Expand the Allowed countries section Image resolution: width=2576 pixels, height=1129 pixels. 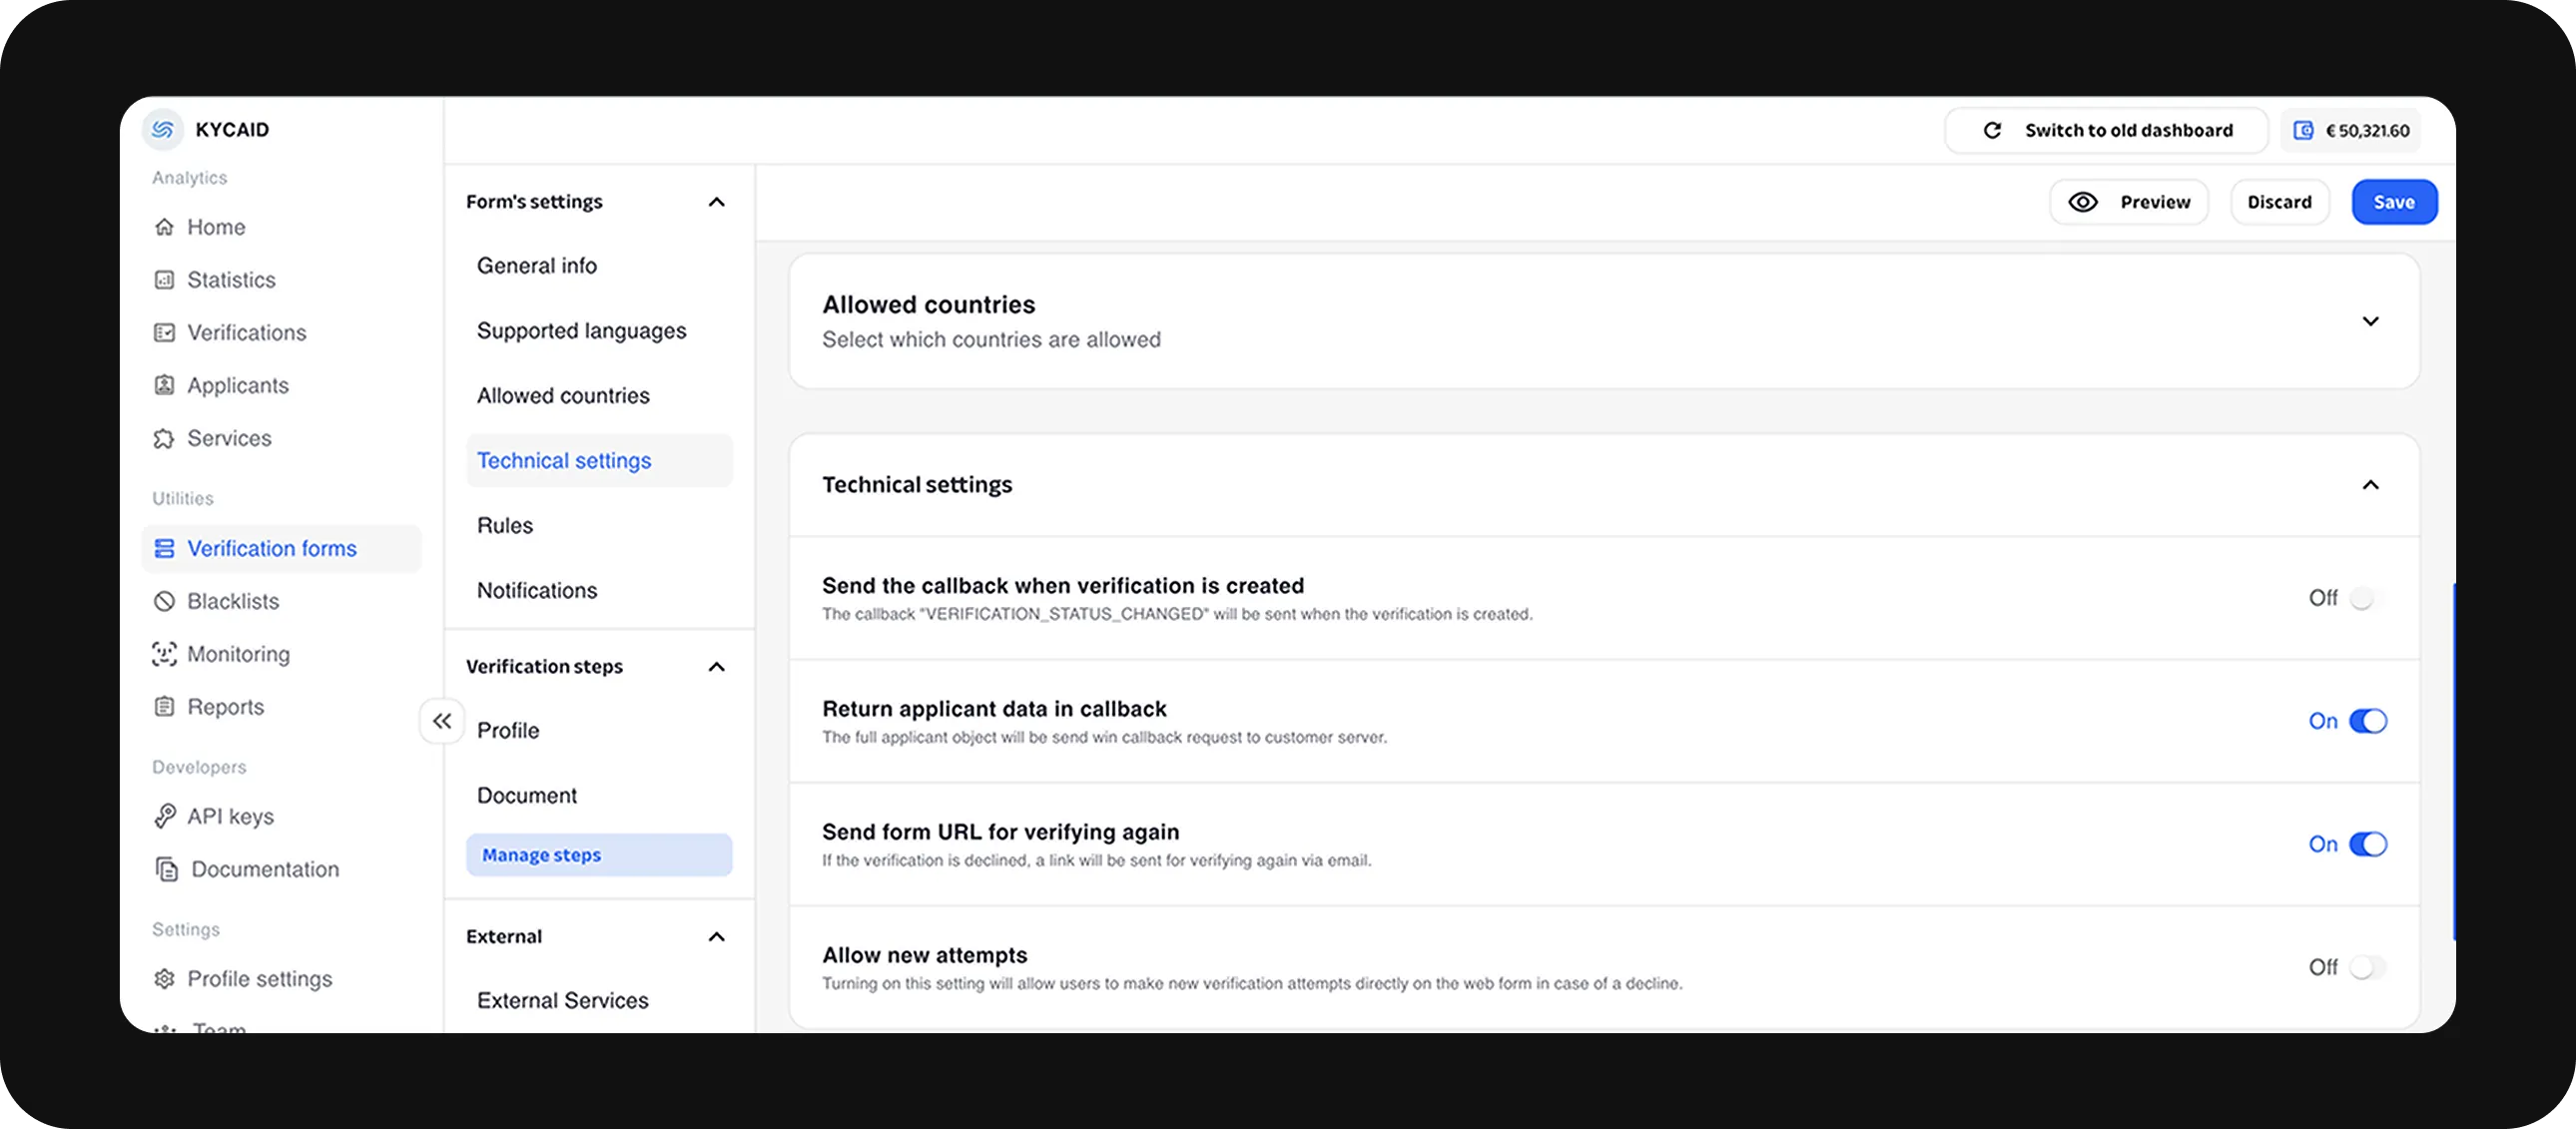(2369, 320)
